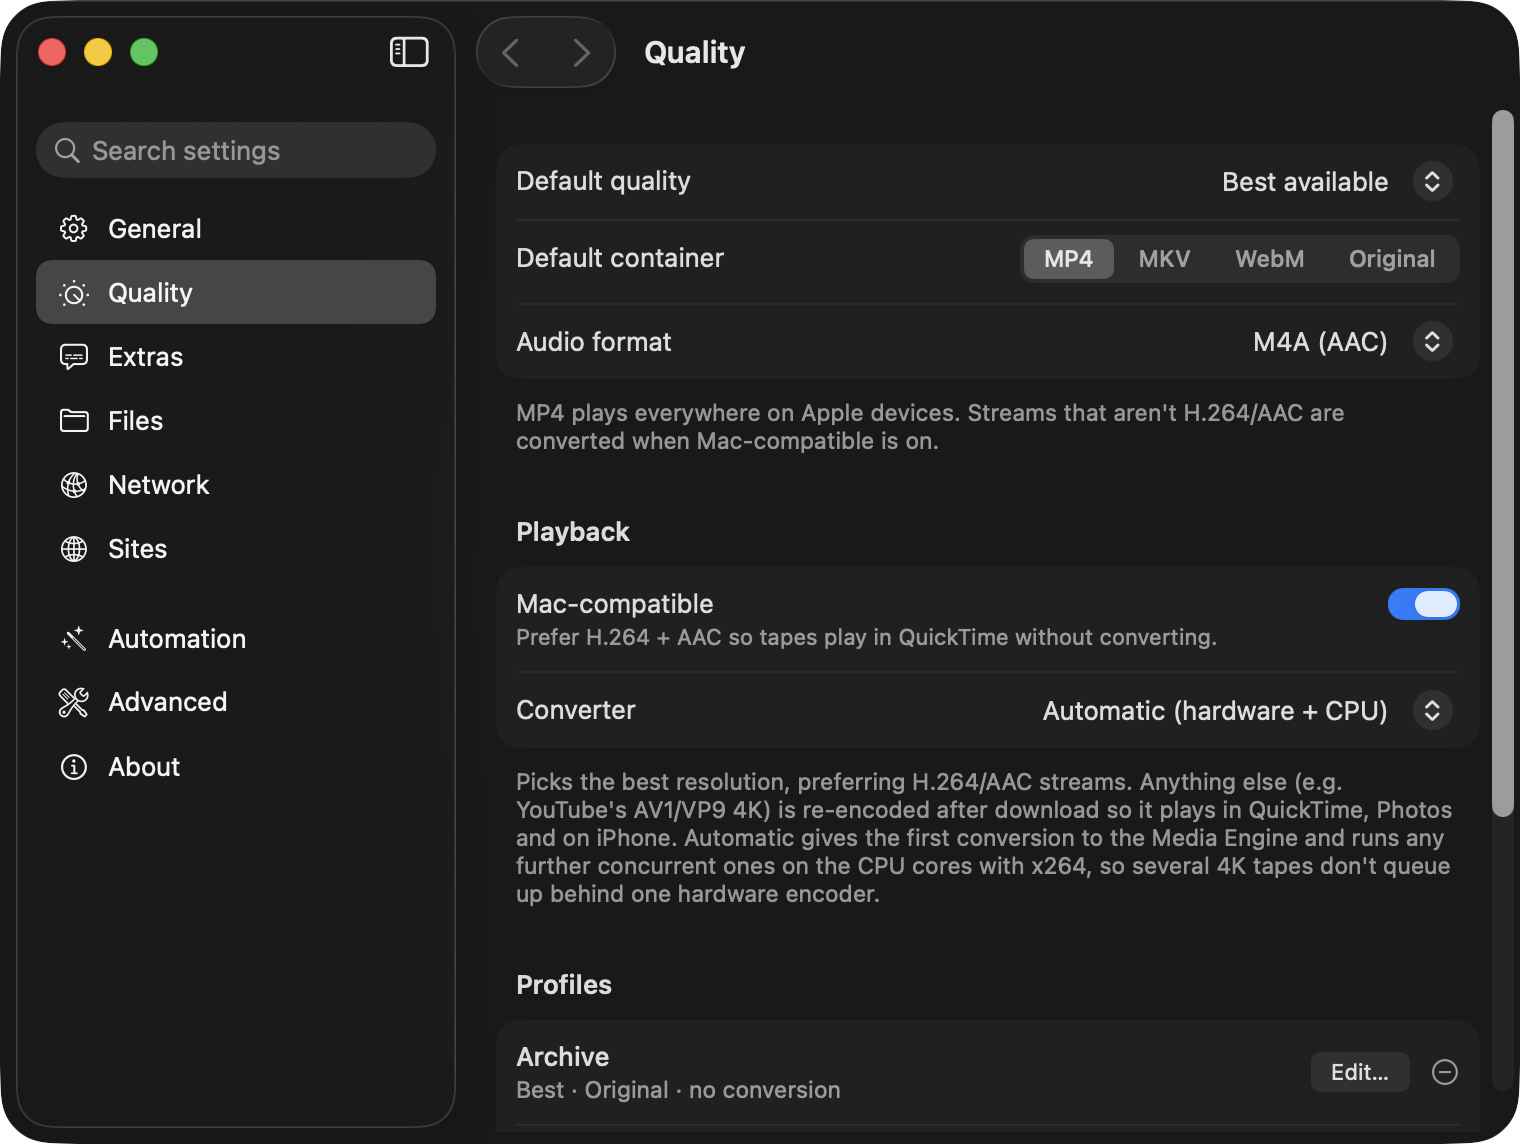Open the Sites settings section
This screenshot has width=1520, height=1144.
pyautogui.click(x=236, y=549)
